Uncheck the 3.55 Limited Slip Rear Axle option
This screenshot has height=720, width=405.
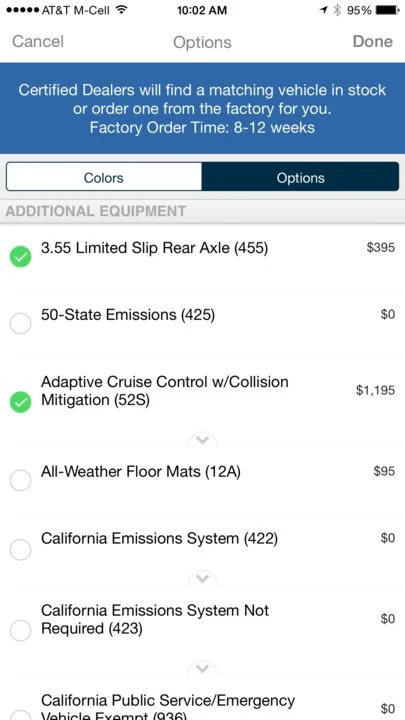(21, 257)
